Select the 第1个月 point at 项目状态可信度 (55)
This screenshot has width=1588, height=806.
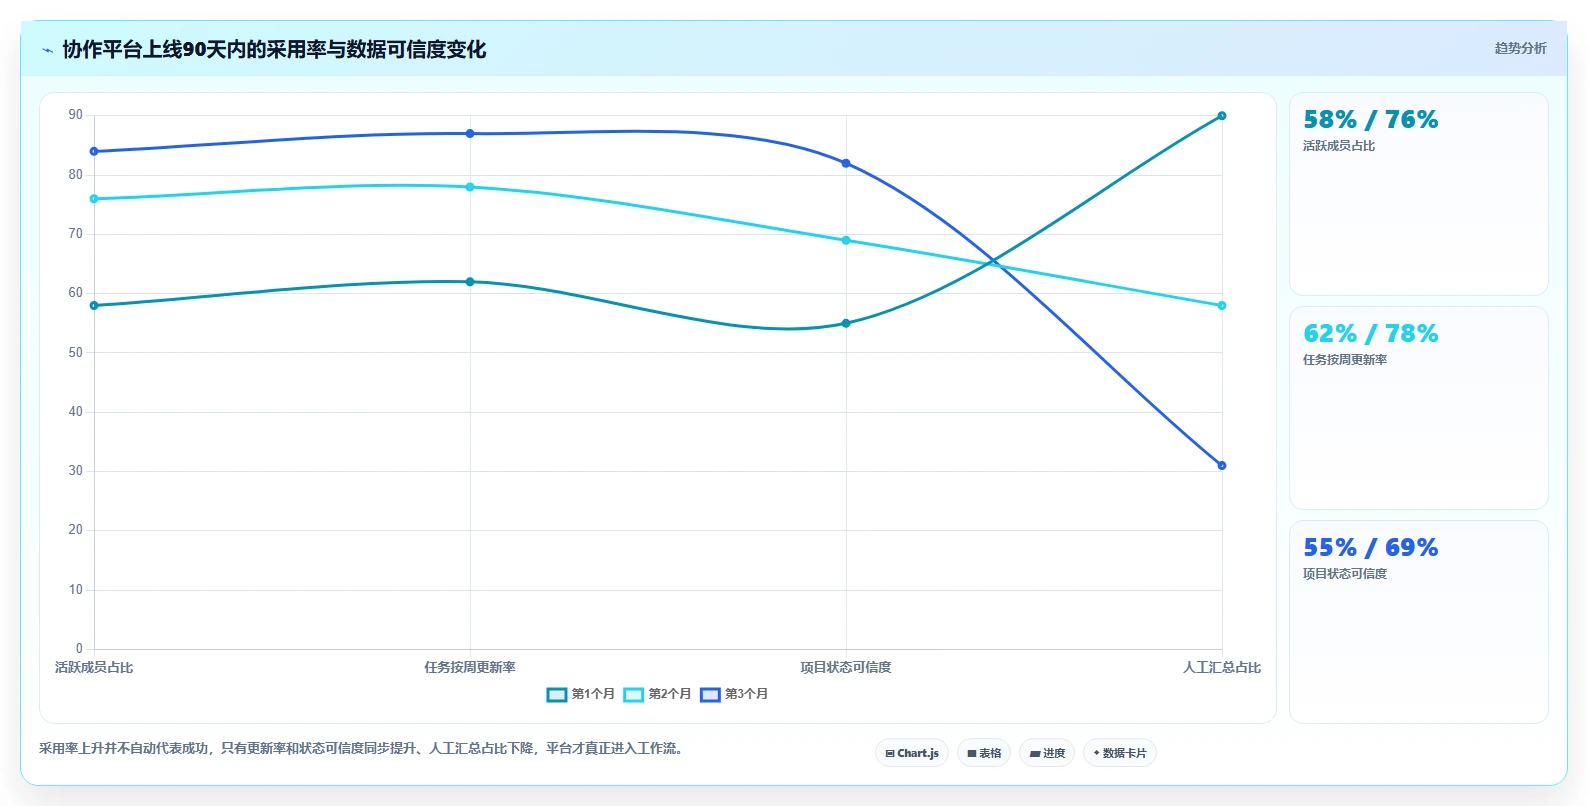[846, 323]
